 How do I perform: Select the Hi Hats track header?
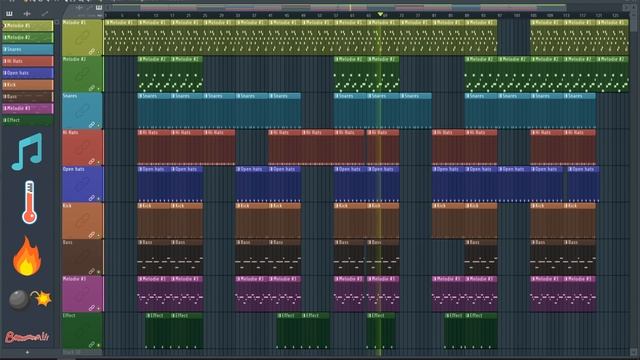pyautogui.click(x=82, y=148)
